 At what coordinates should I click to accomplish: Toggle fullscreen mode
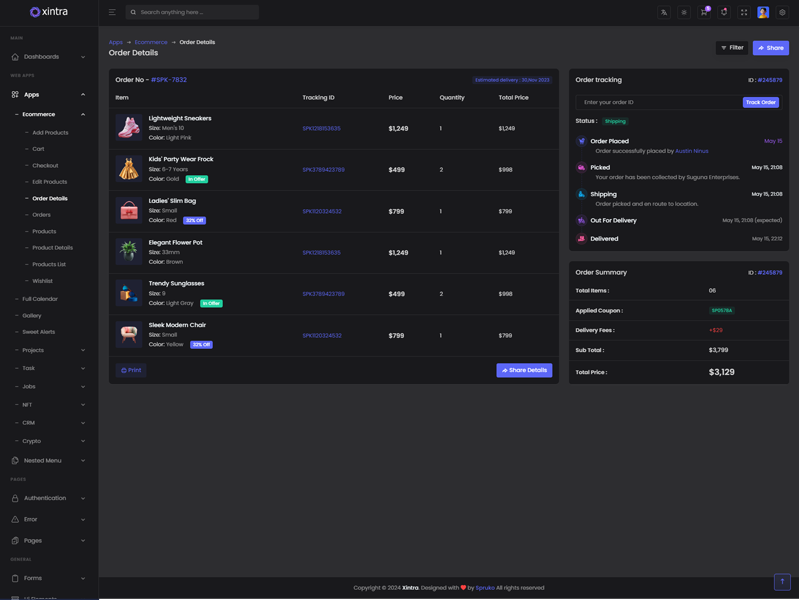click(744, 13)
